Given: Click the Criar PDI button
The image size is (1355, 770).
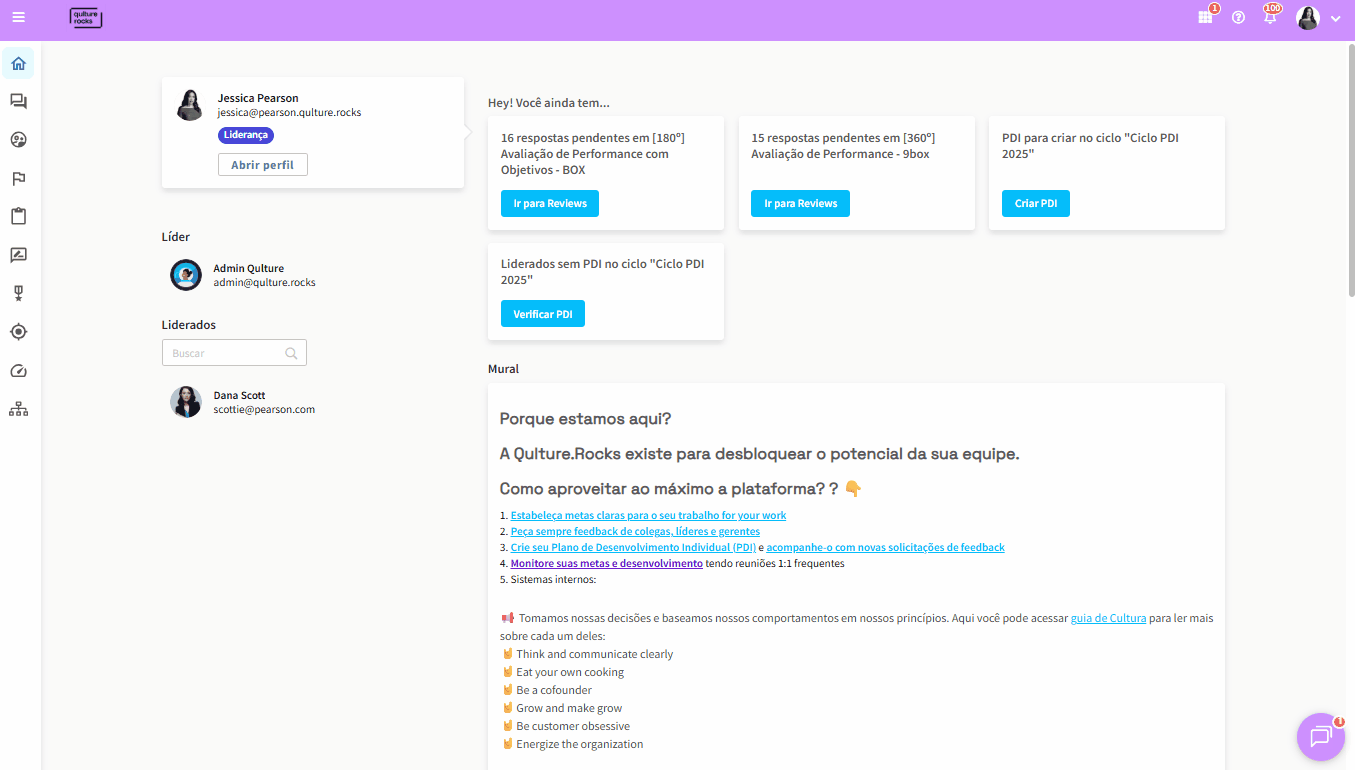Looking at the screenshot, I should [x=1035, y=203].
